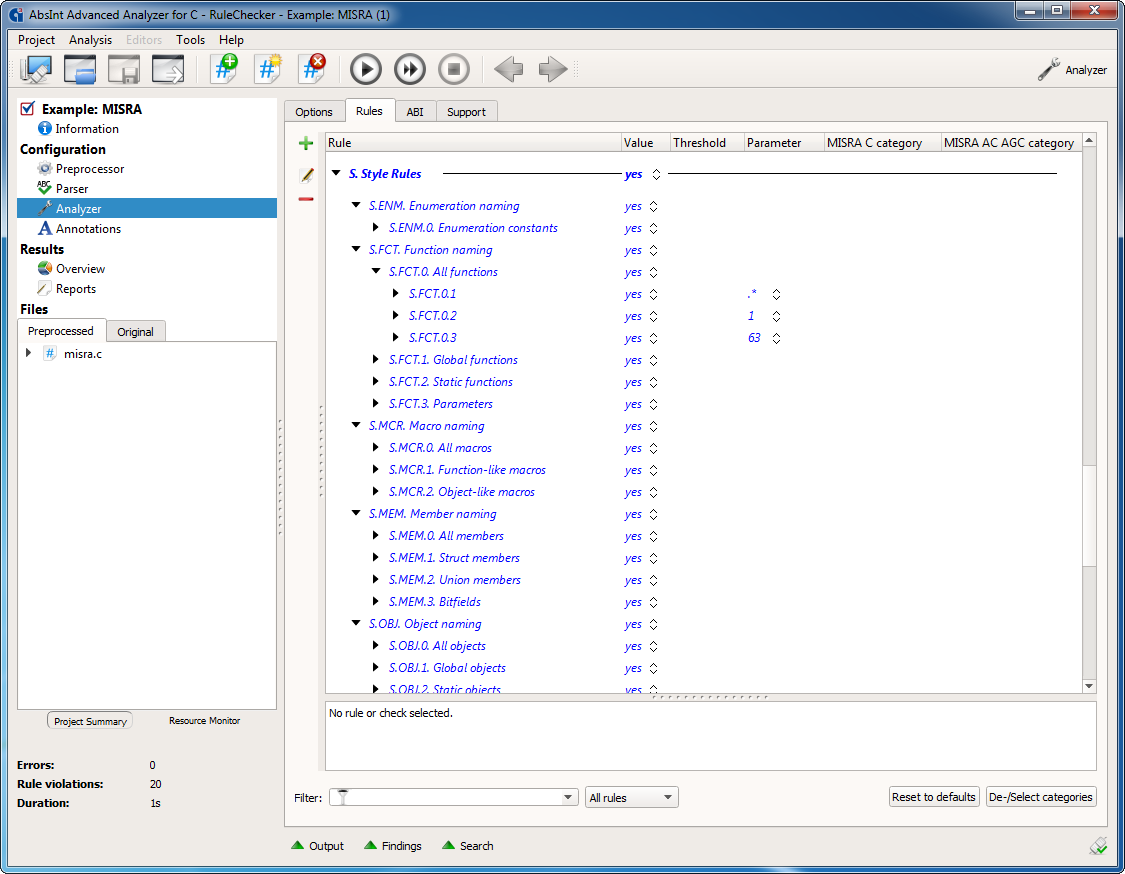Stop the analysis with stop button

click(x=453, y=70)
